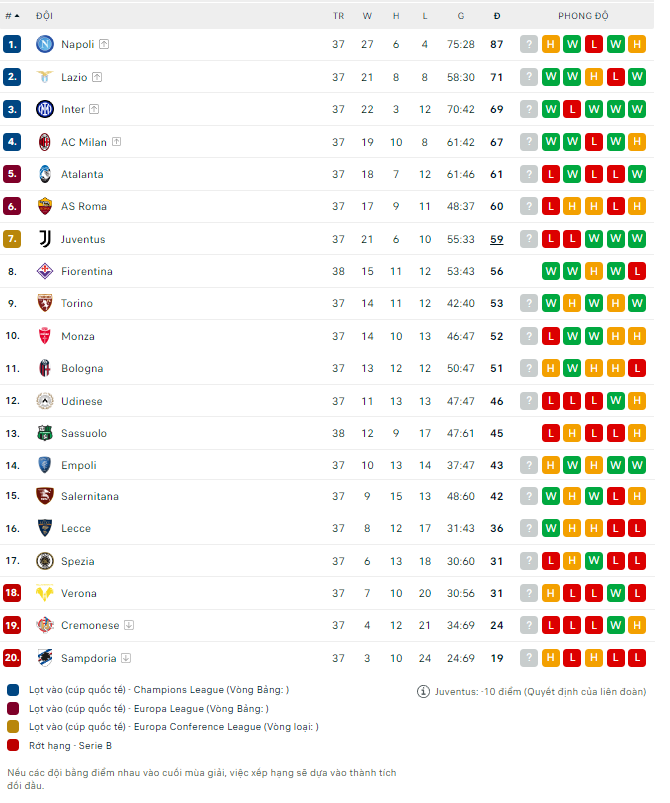
Task: Reveal the question-mark badge for Verona
Action: (x=529, y=593)
